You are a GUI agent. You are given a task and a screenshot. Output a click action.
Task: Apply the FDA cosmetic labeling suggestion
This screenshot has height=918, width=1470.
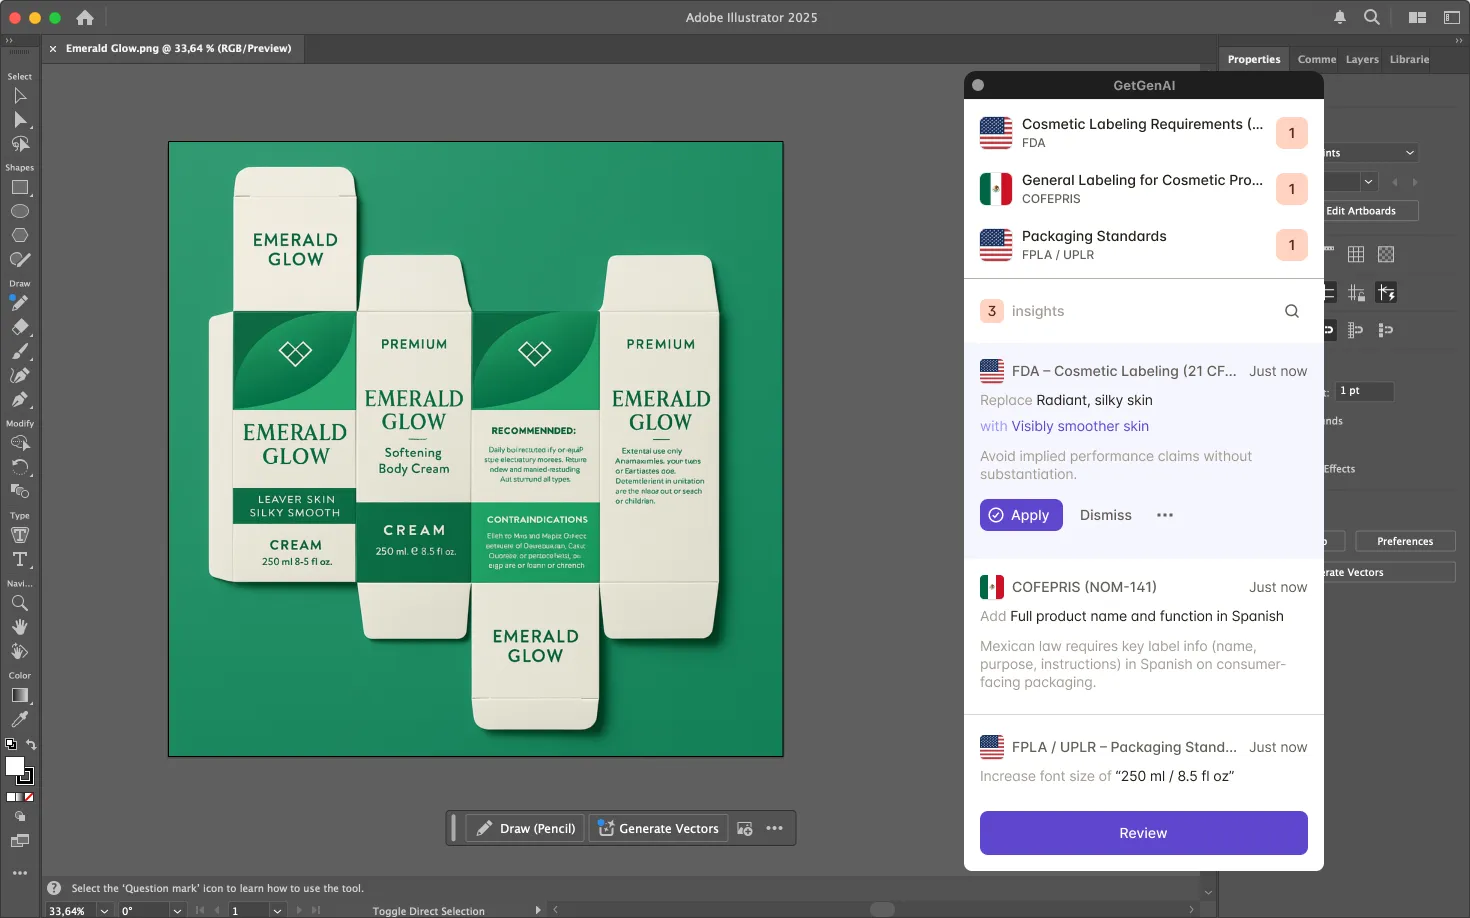[1020, 515]
